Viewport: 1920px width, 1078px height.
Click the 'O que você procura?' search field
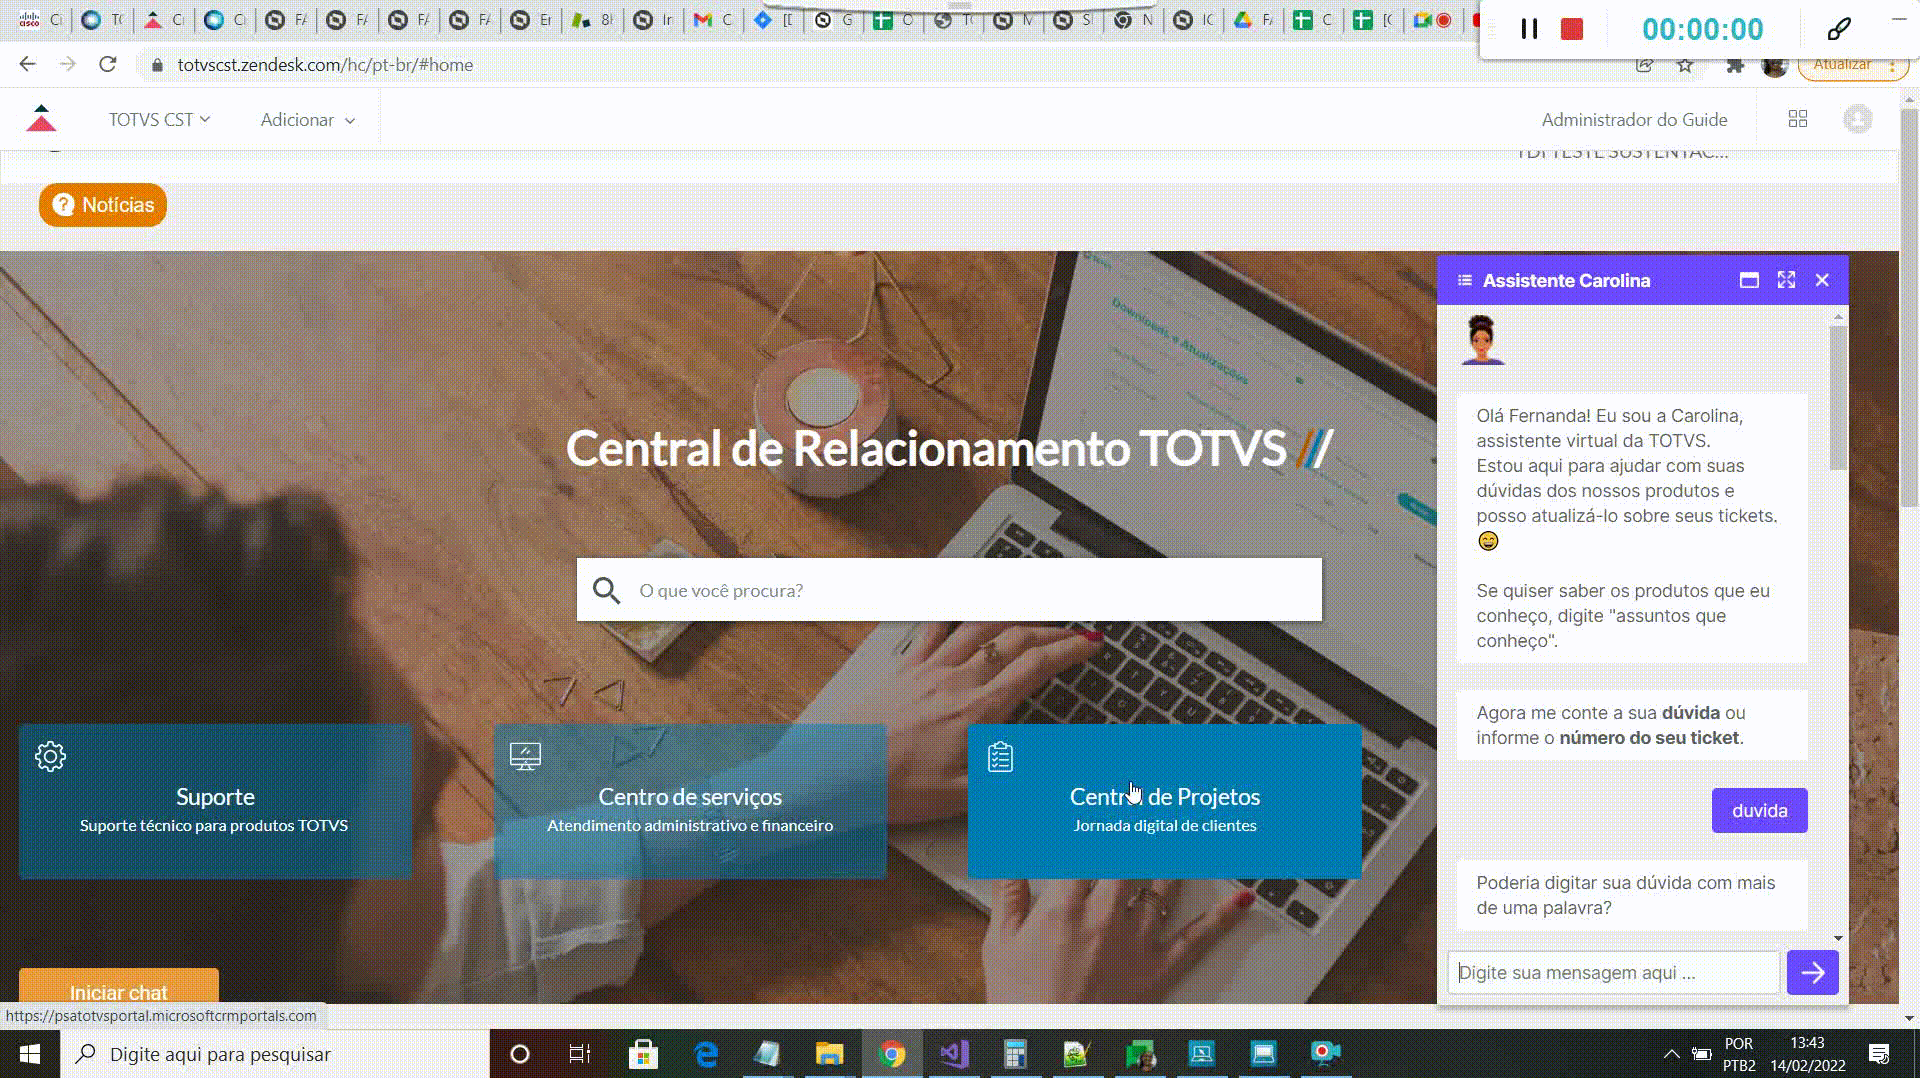click(949, 590)
